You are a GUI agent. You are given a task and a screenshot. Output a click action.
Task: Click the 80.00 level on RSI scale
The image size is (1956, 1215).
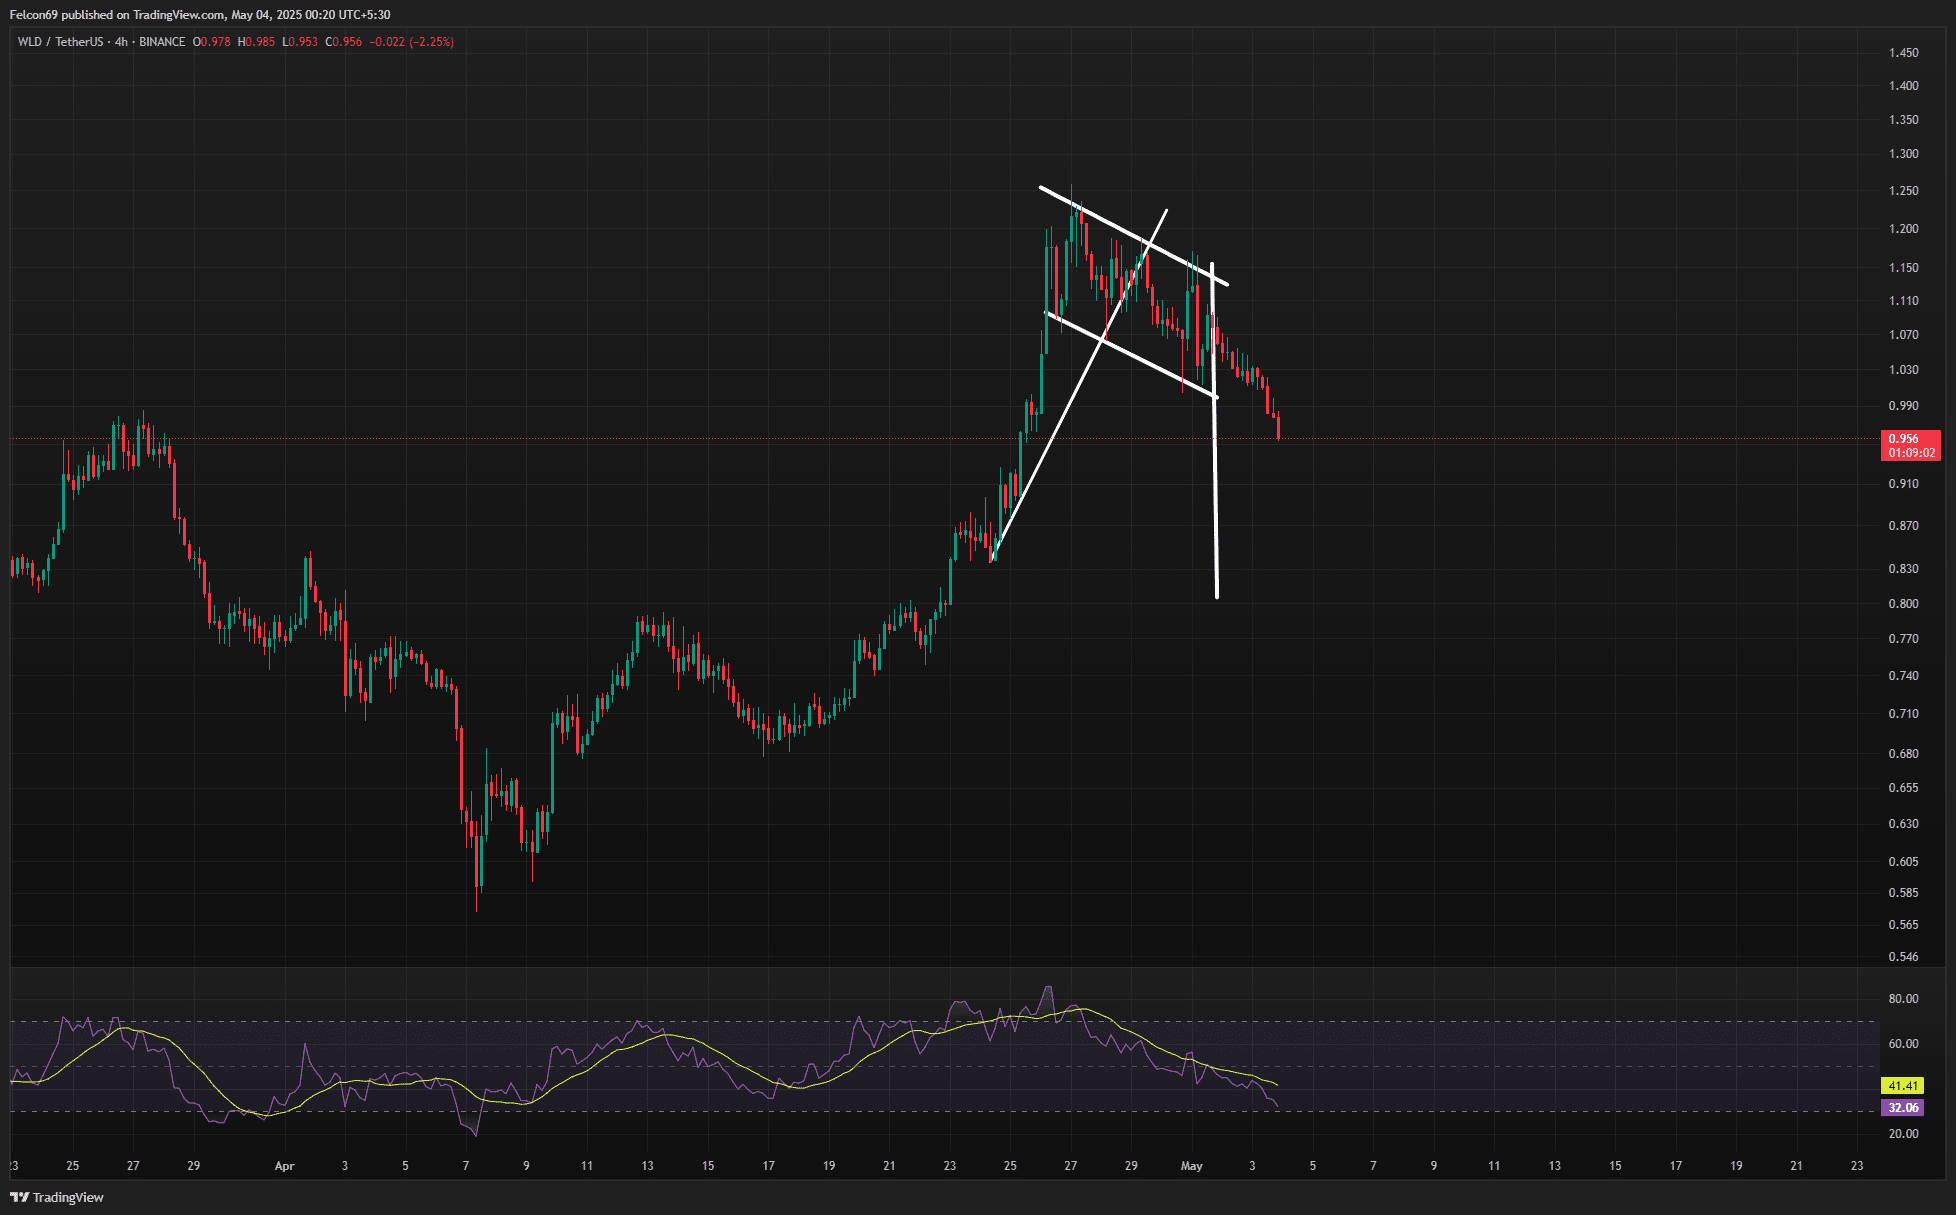[1903, 999]
